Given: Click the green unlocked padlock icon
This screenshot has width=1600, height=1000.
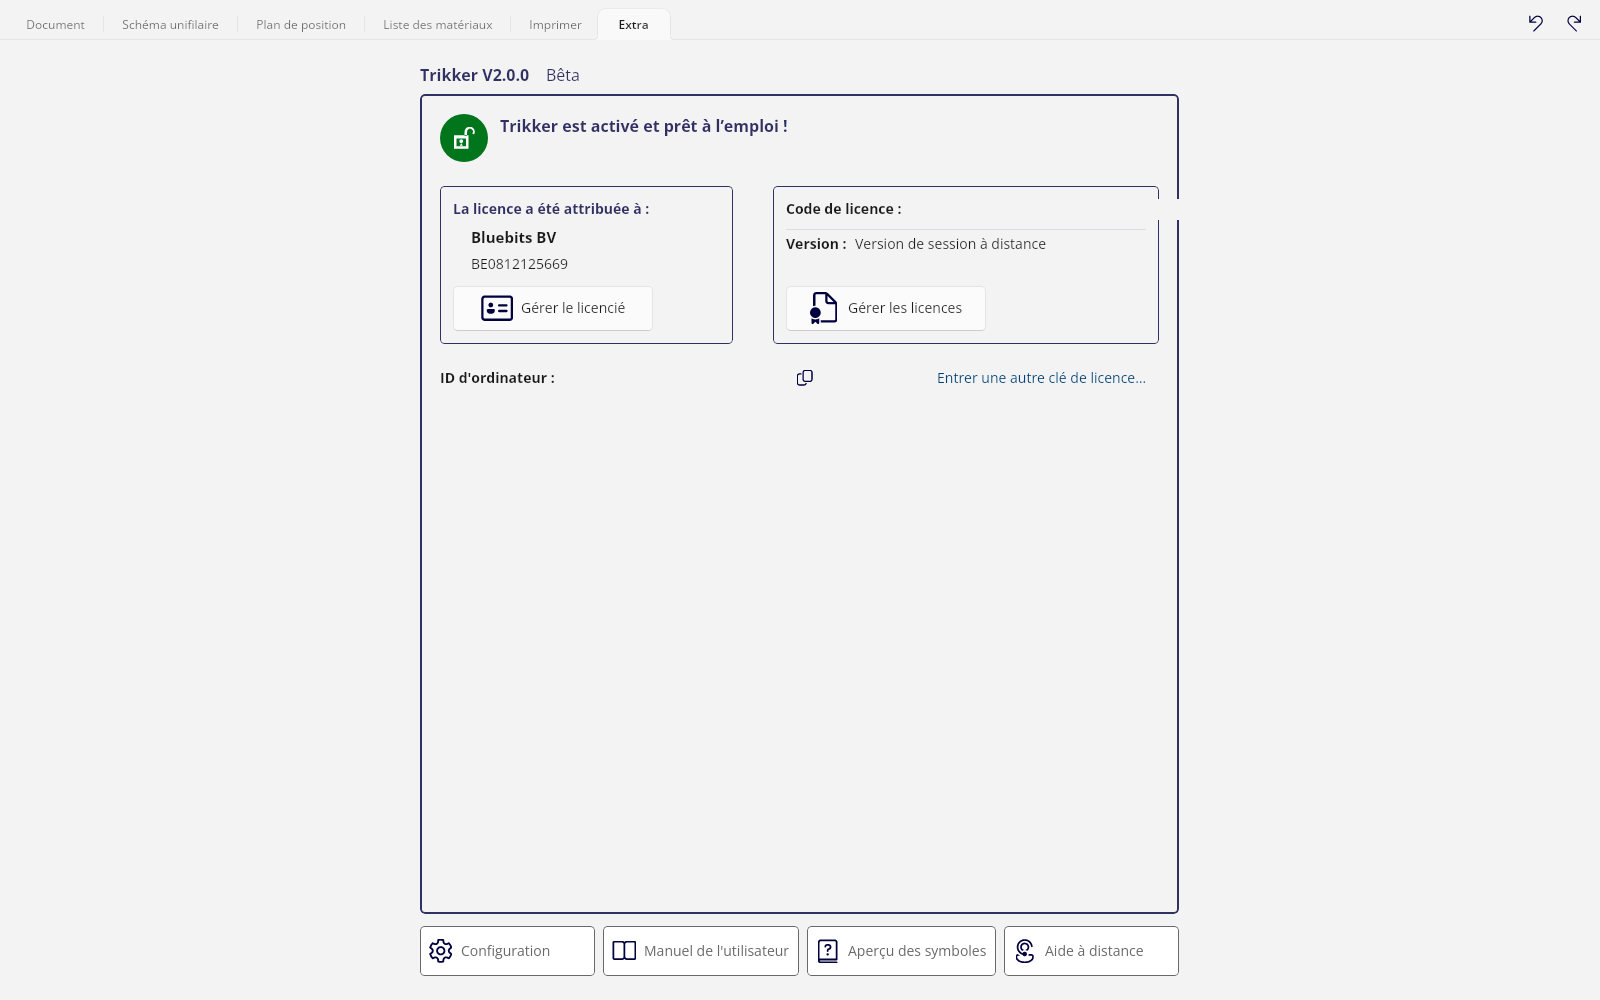Looking at the screenshot, I should tap(464, 138).
